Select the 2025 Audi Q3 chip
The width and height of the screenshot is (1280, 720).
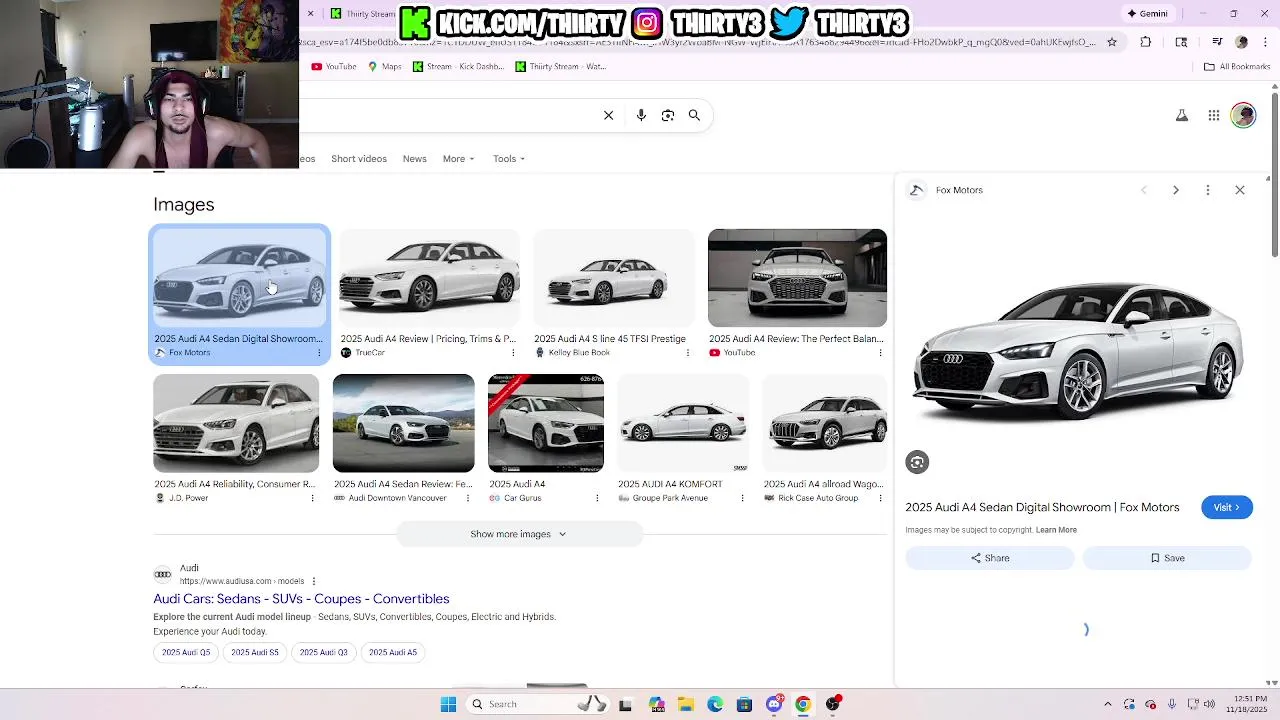point(324,652)
